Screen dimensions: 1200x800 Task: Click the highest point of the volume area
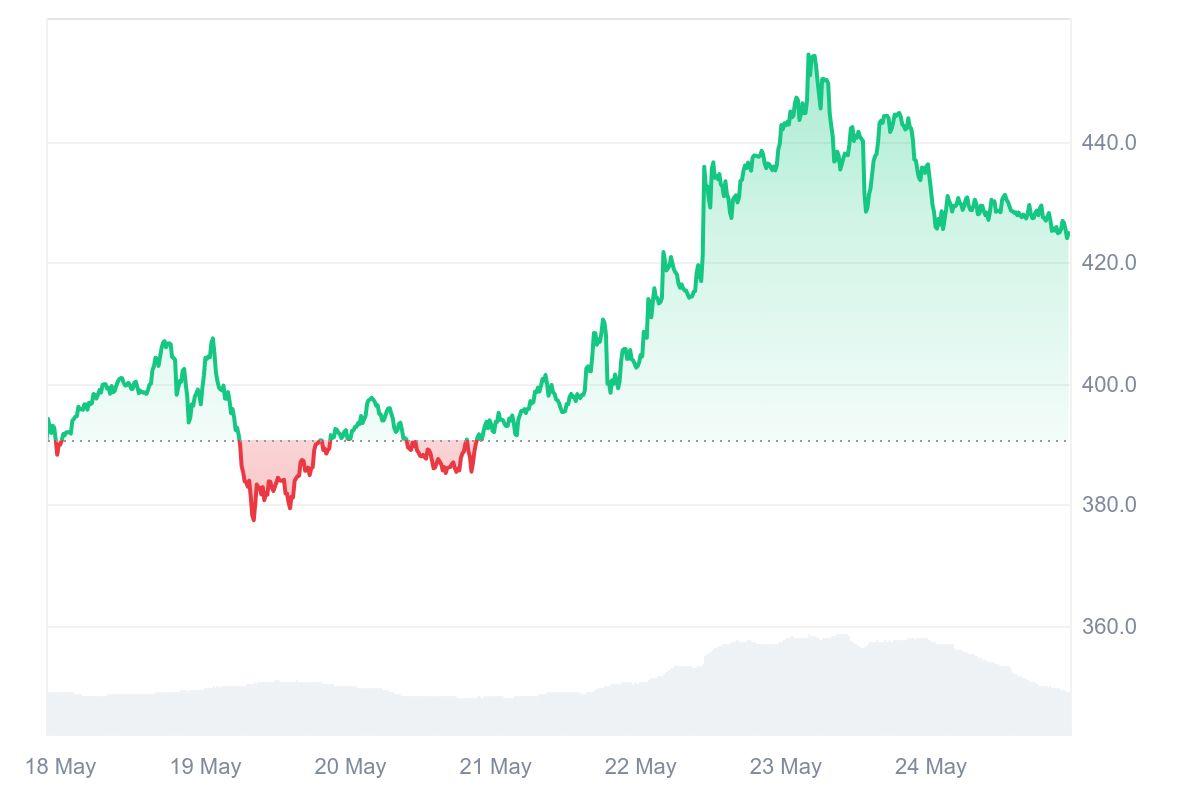pyautogui.click(x=842, y=636)
